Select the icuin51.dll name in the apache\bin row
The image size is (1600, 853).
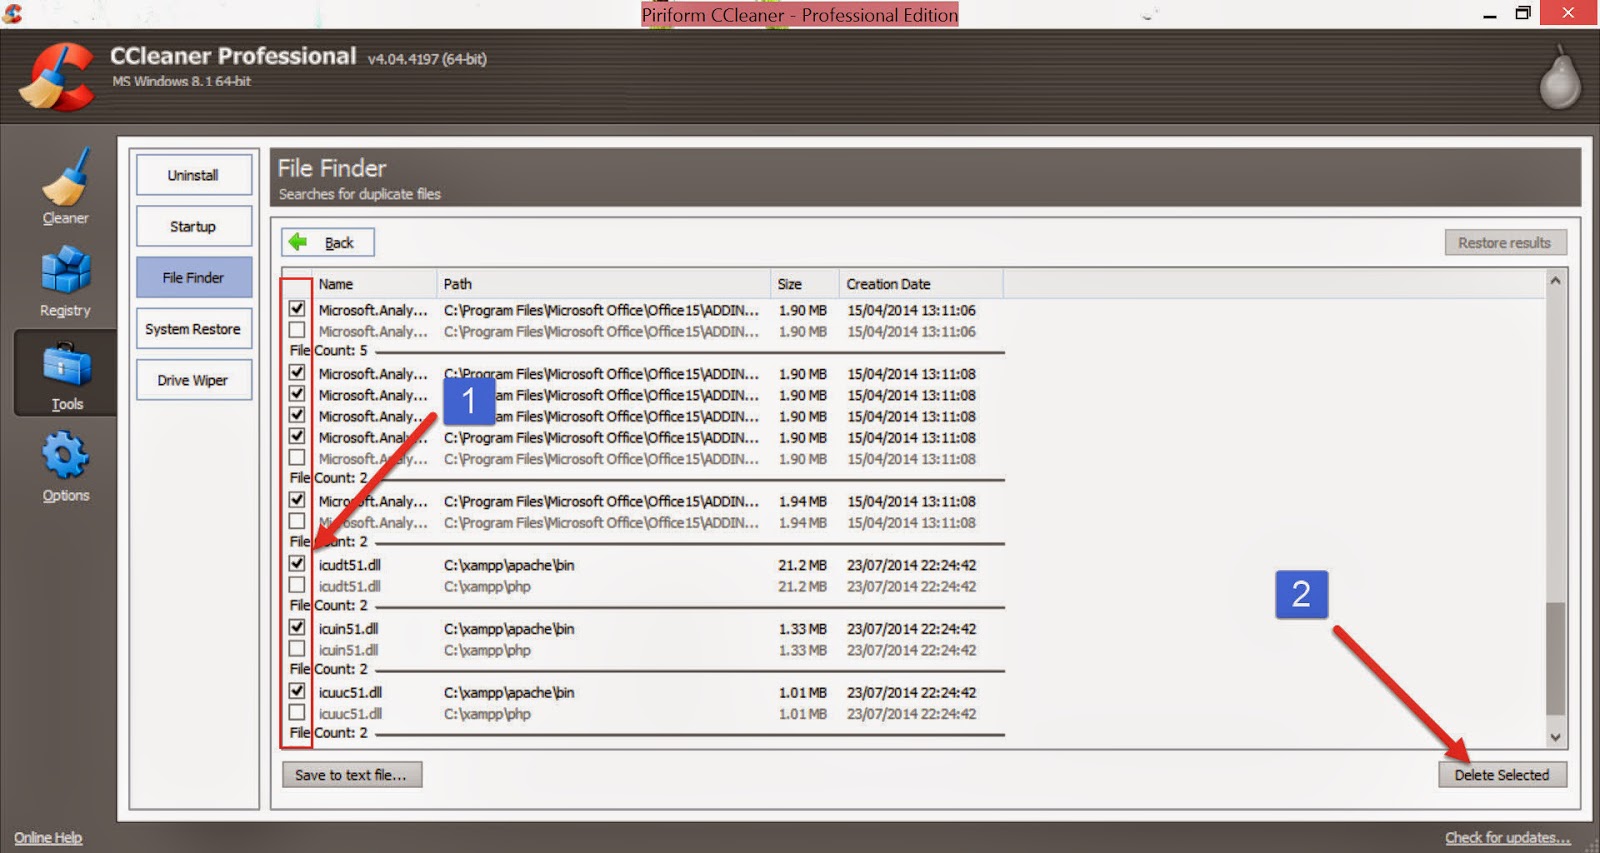(349, 629)
